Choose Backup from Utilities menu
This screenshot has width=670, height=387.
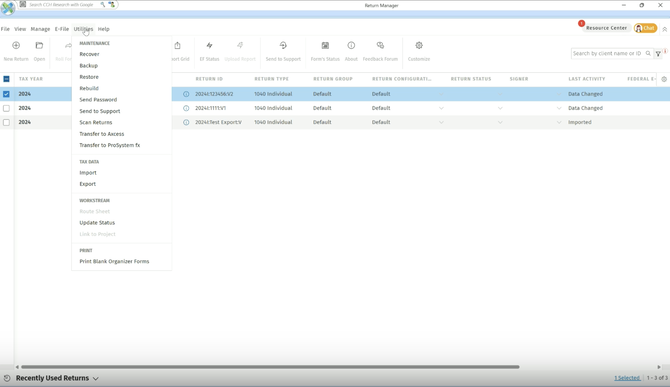88,66
